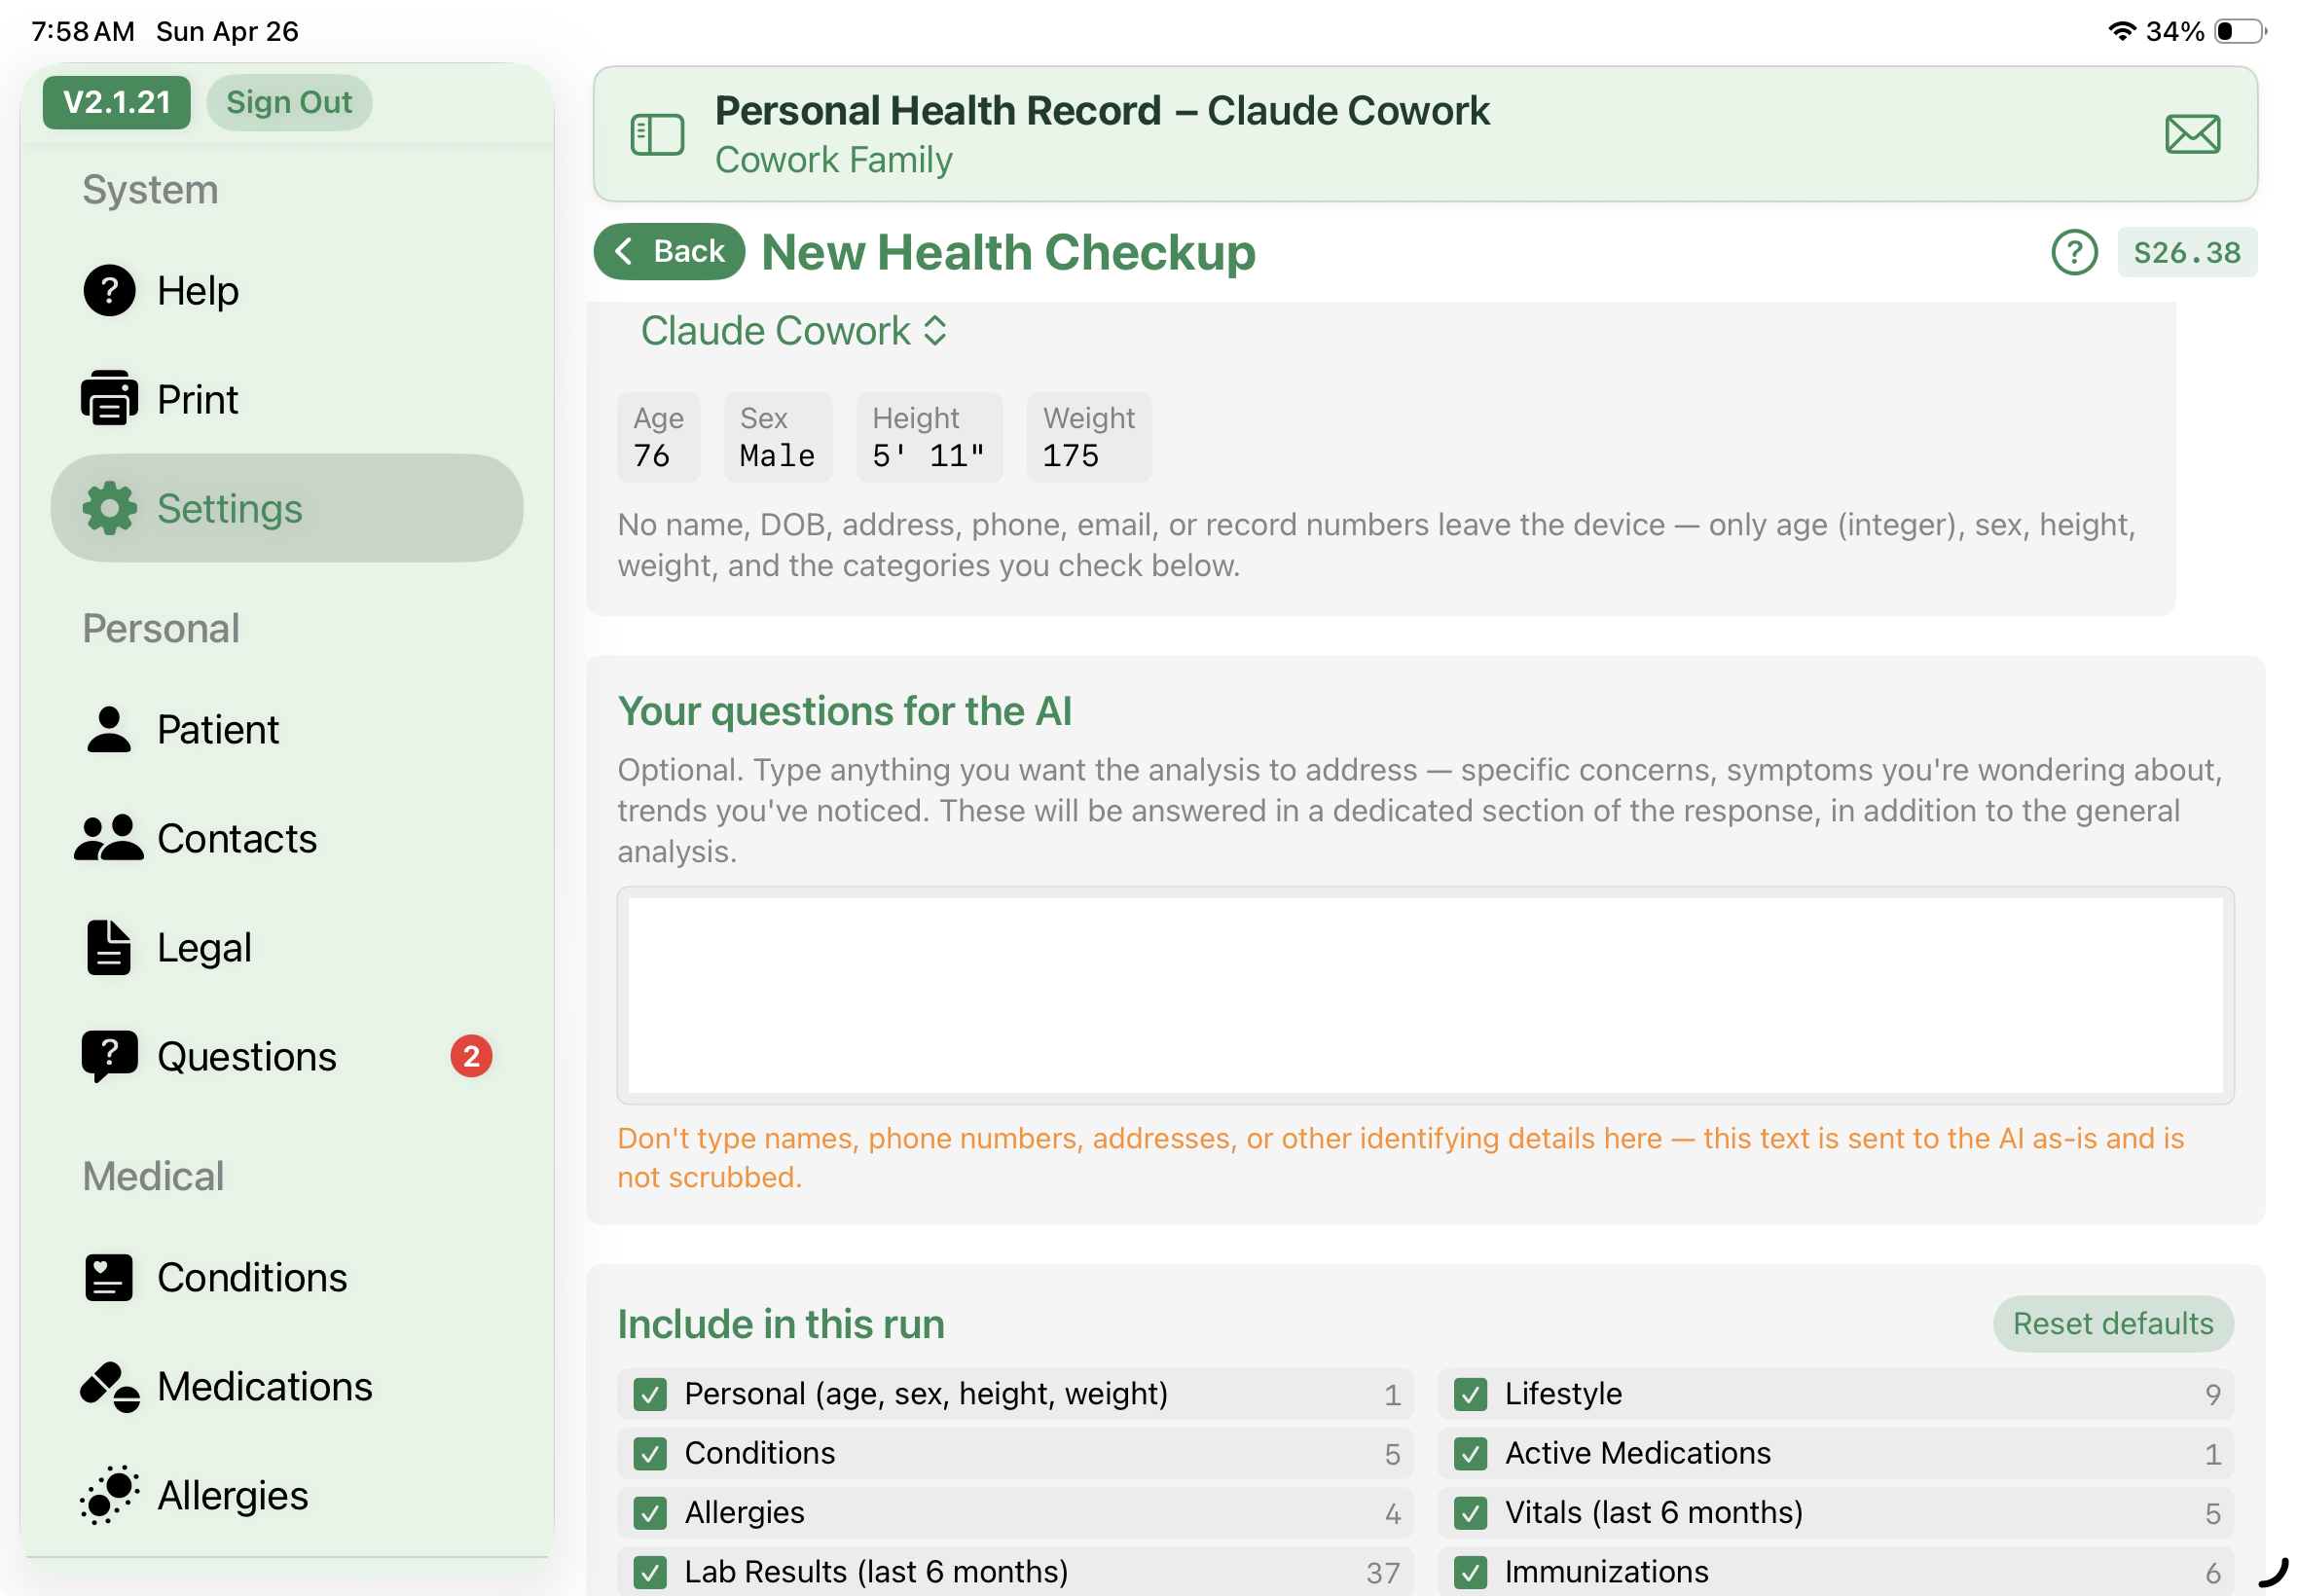The image size is (2297, 1596).
Task: Toggle the sidebar panel icon
Action: pos(657,134)
